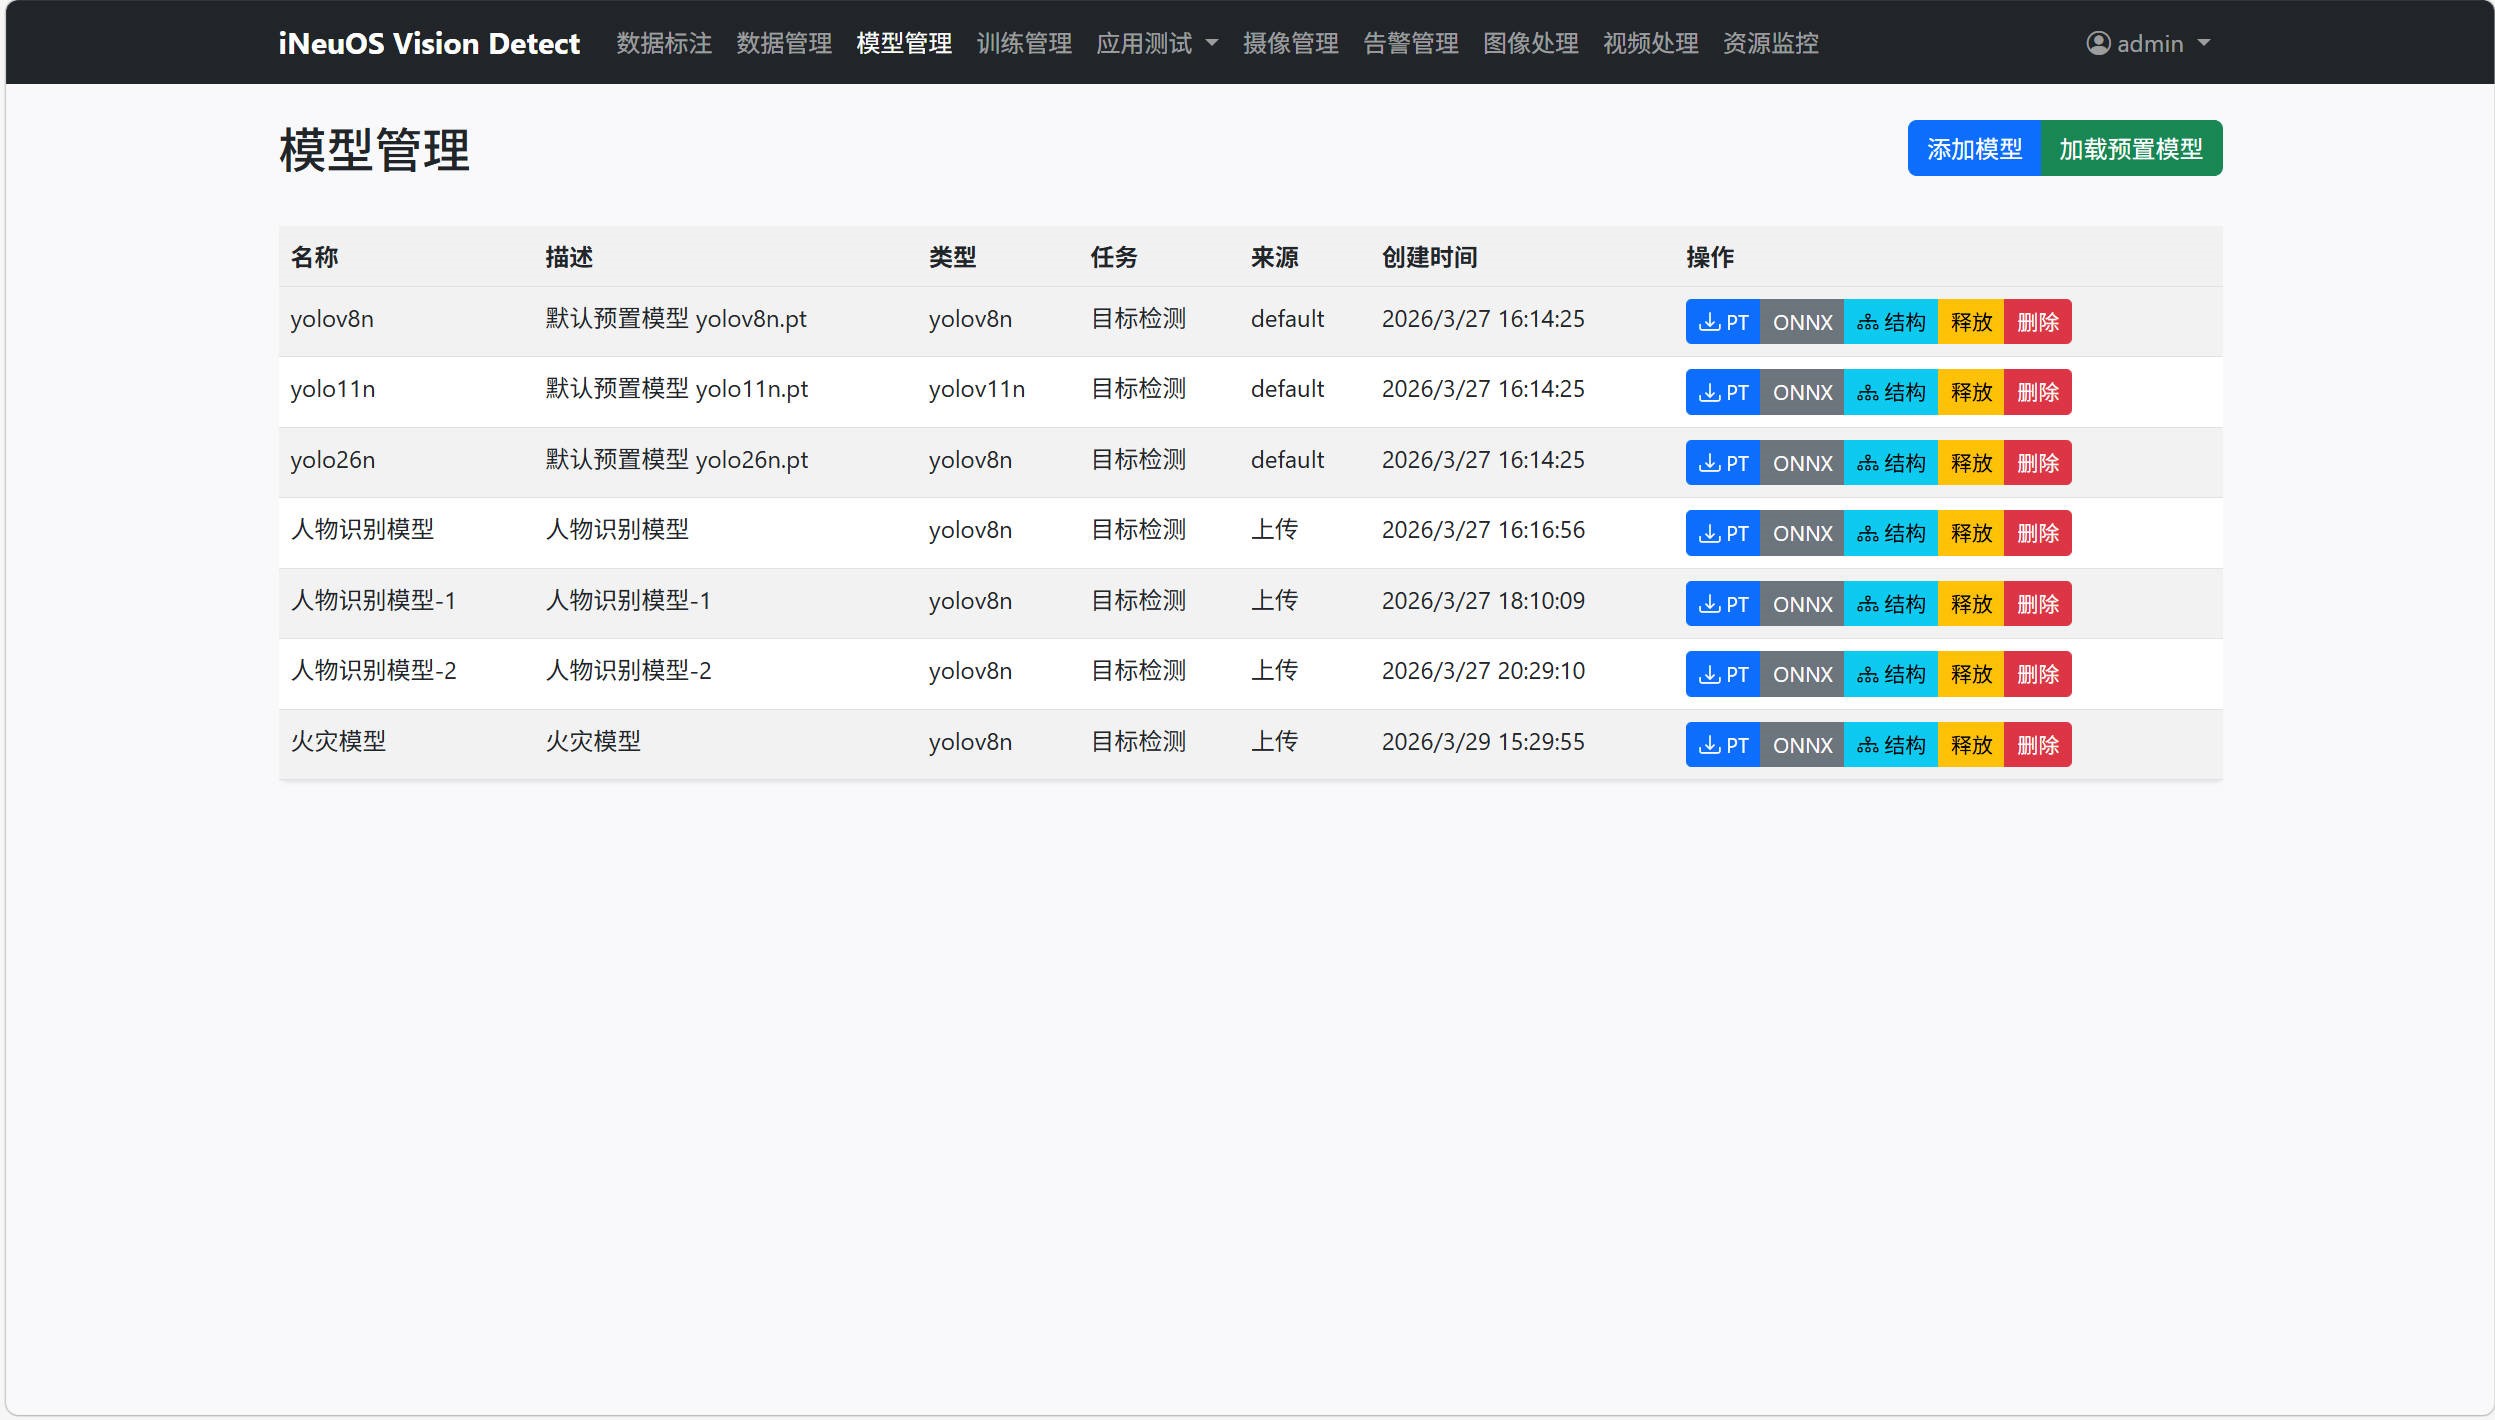Image resolution: width=2495 pixels, height=1420 pixels.
Task: Export yolo26n model to ONNX
Action: (1802, 463)
